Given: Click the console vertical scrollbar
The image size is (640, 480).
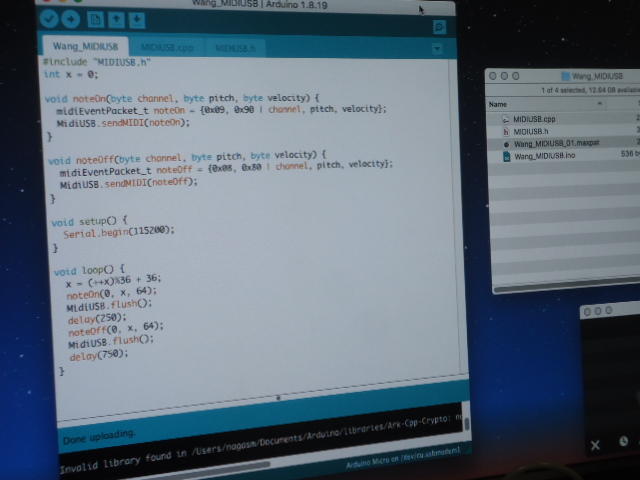Looking at the screenshot, I should click(x=467, y=424).
